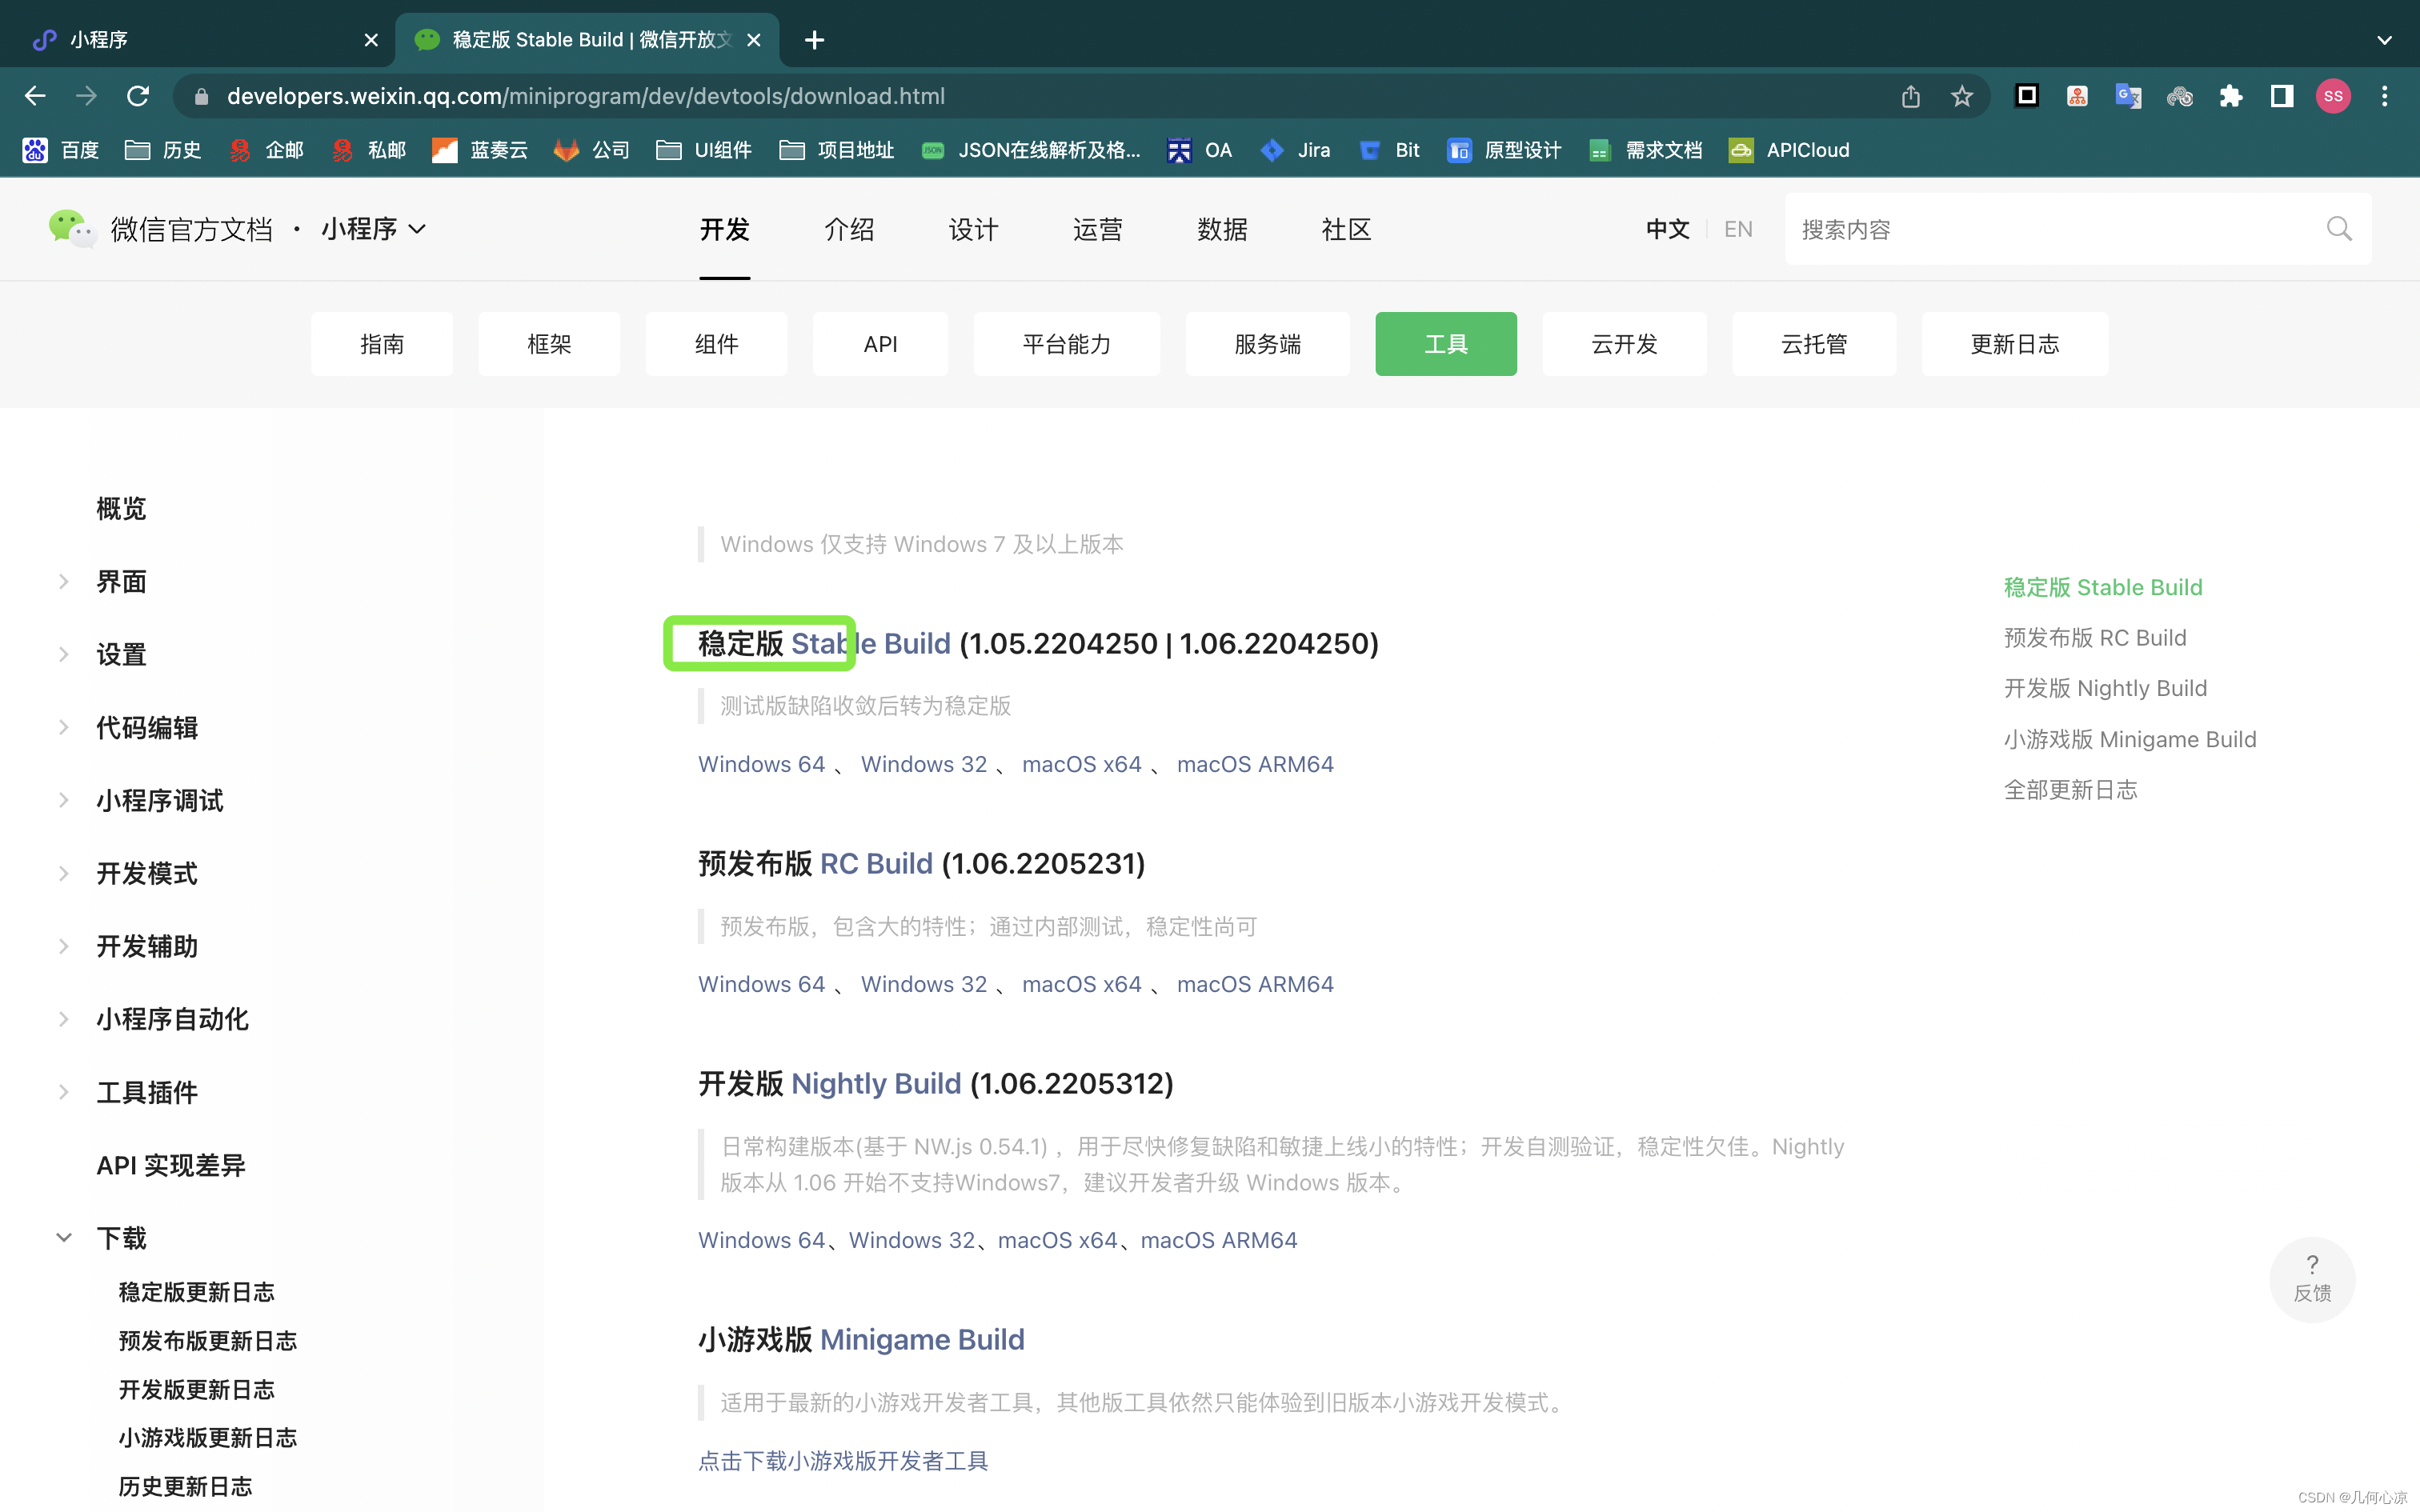This screenshot has height=1512, width=2420.
Task: Open the 公司 GitLab bookmark
Action: point(592,150)
